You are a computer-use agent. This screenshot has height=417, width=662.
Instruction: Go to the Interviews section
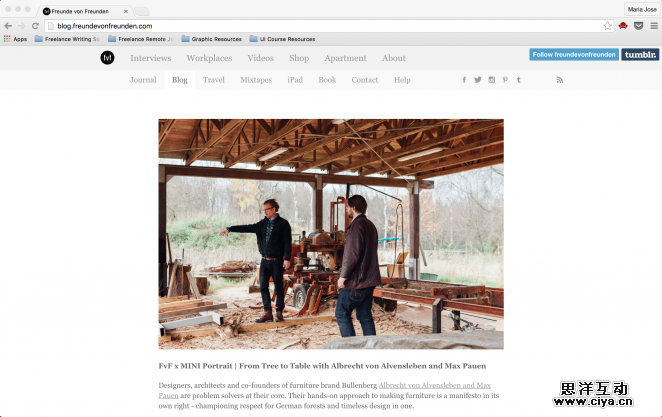pos(151,58)
